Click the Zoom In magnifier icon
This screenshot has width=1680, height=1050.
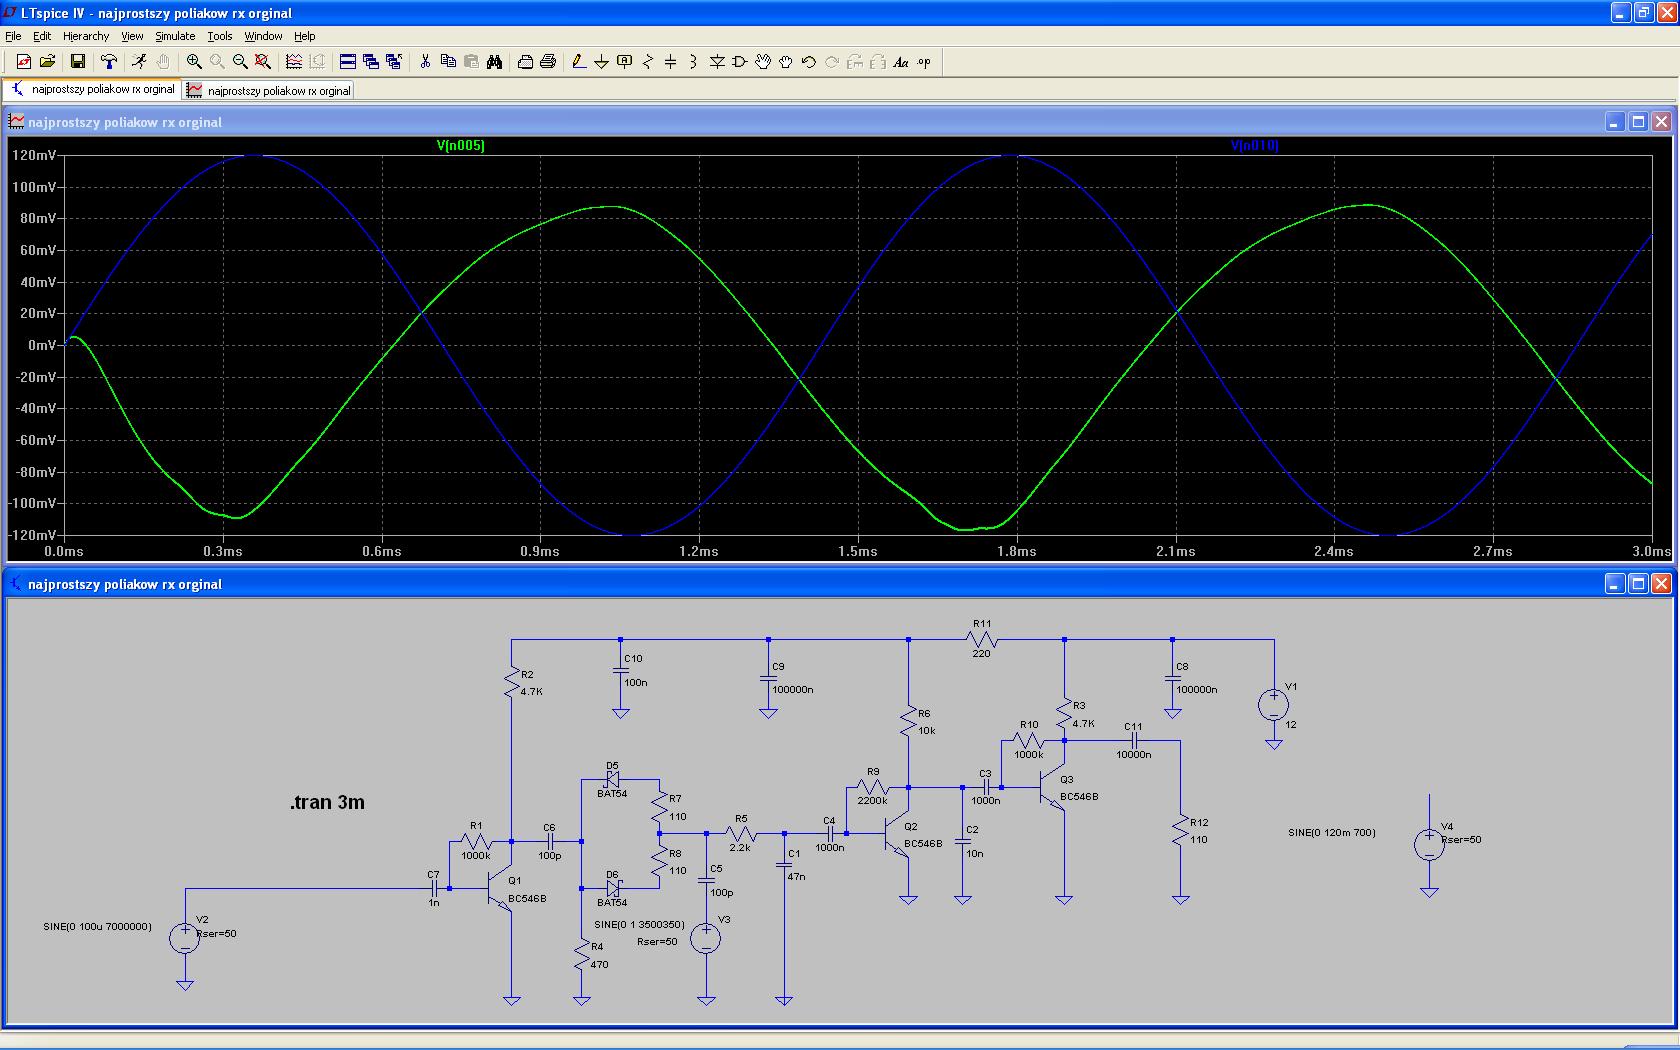(194, 62)
